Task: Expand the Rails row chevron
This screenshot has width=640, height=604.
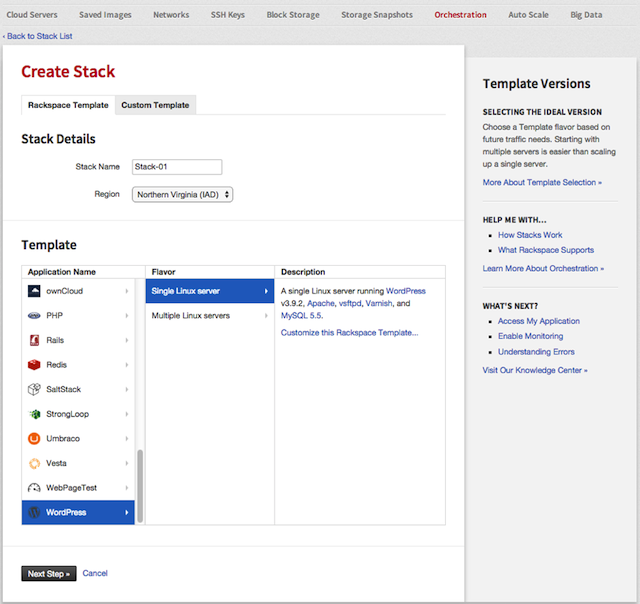Action: pyautogui.click(x=127, y=340)
